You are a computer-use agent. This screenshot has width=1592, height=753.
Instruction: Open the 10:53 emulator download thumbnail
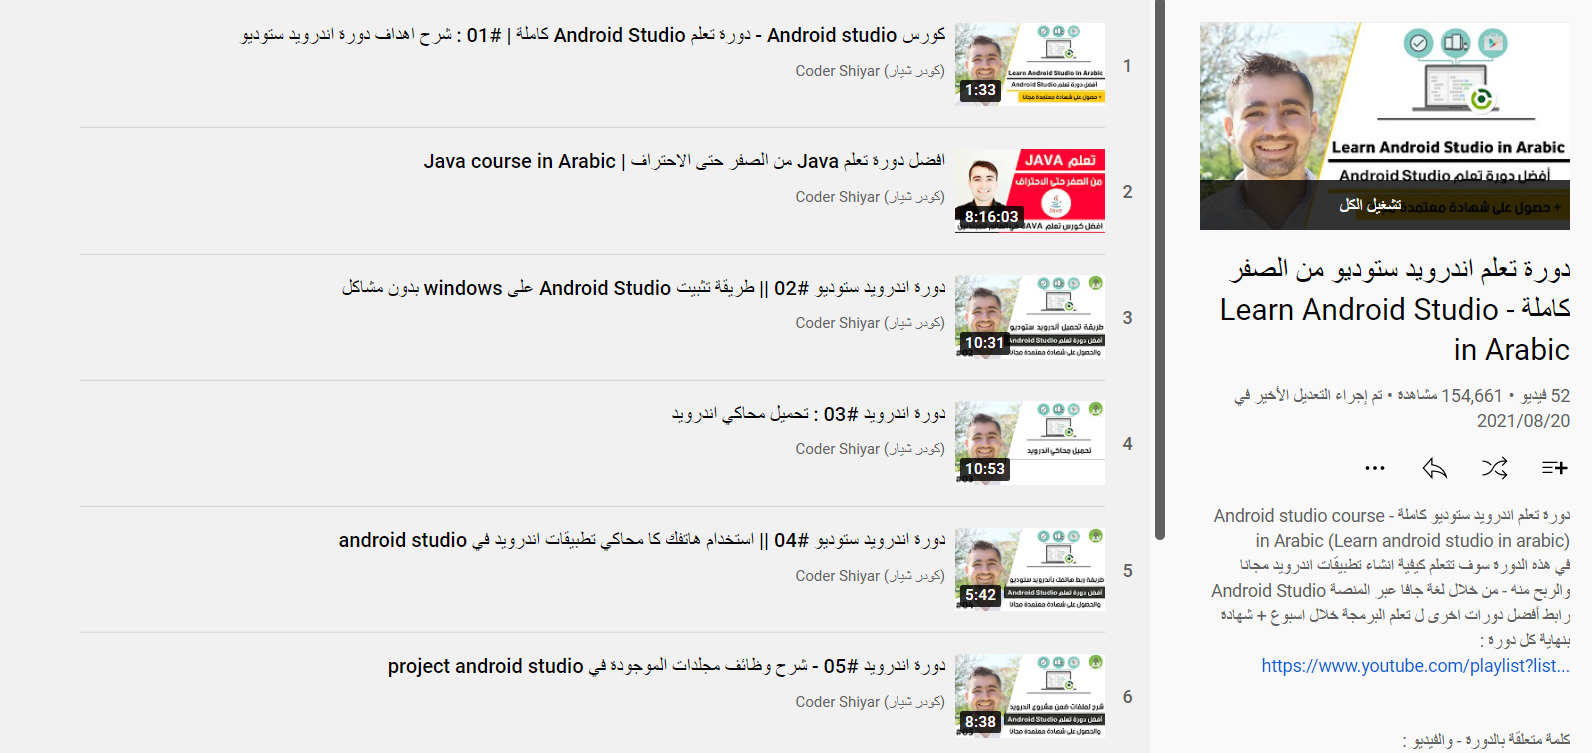[x=1030, y=443]
